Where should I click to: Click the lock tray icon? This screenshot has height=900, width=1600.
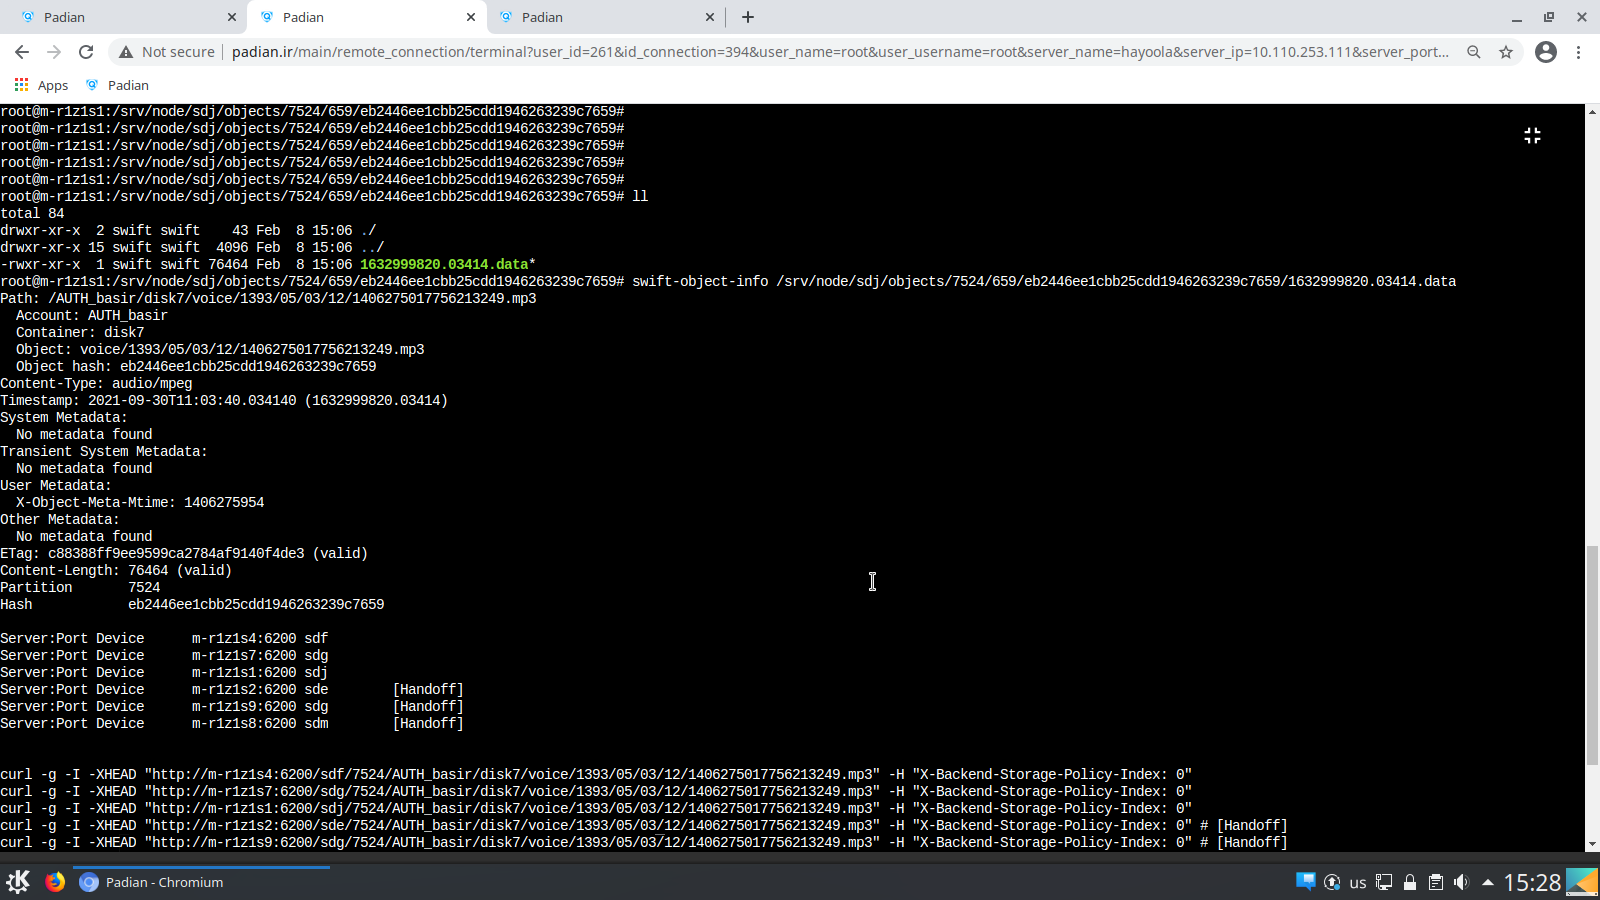click(x=1410, y=882)
